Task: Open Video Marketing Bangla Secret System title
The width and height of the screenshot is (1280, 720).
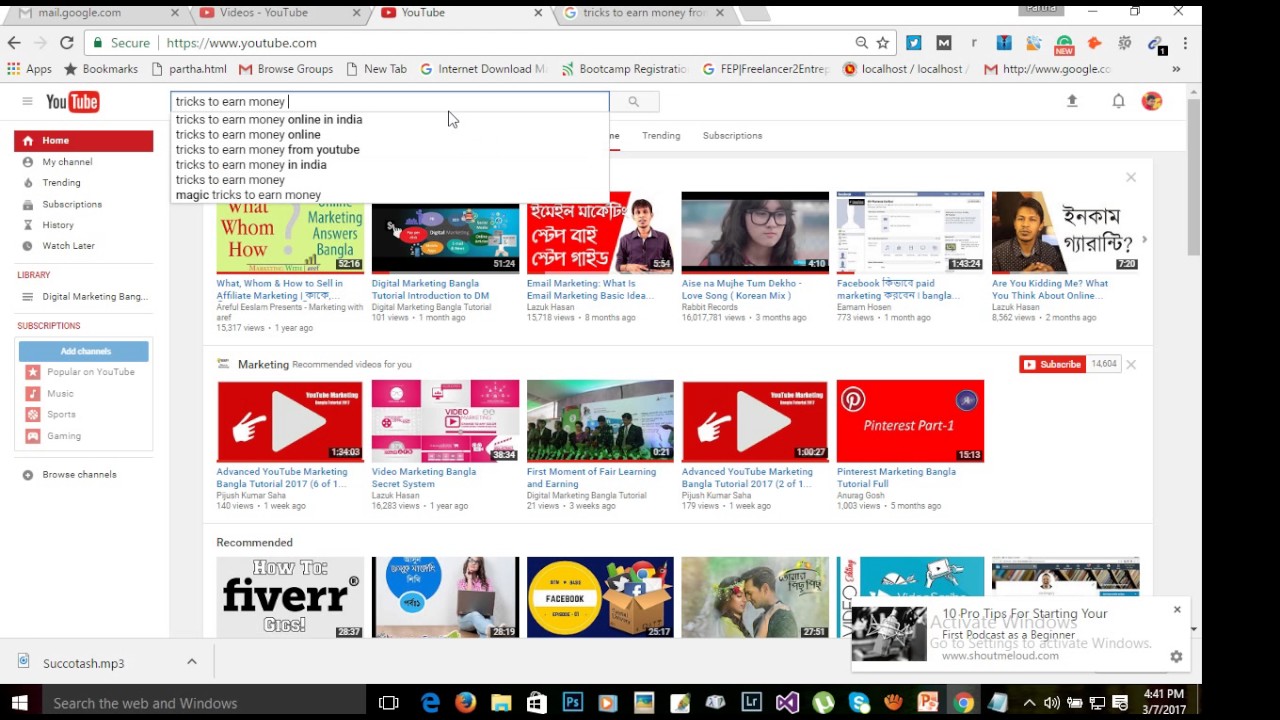Action: point(424,478)
